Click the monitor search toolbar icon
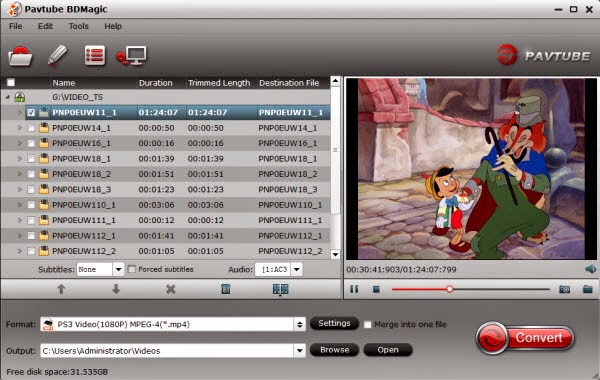This screenshot has height=380, width=600. click(132, 56)
